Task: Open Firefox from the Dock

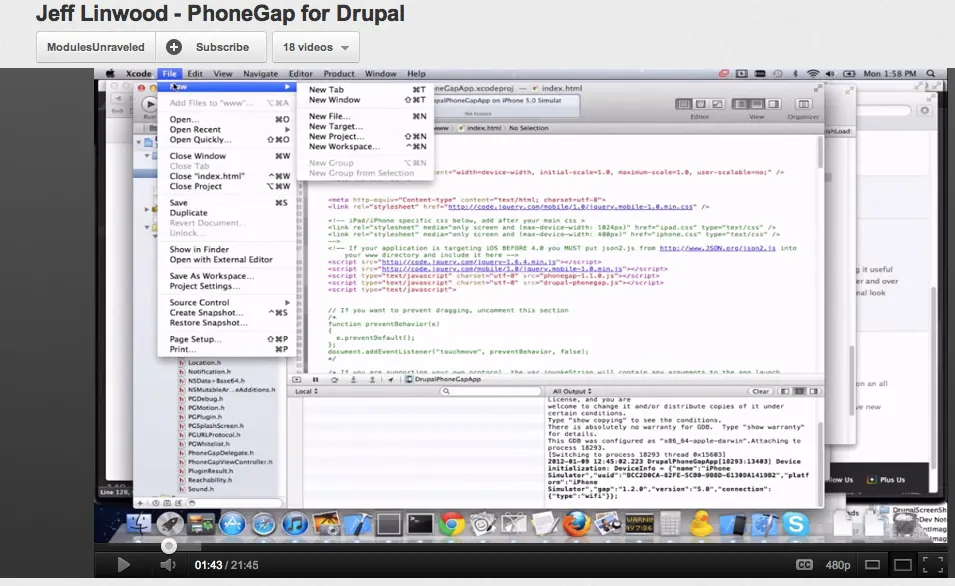Action: pos(576,524)
